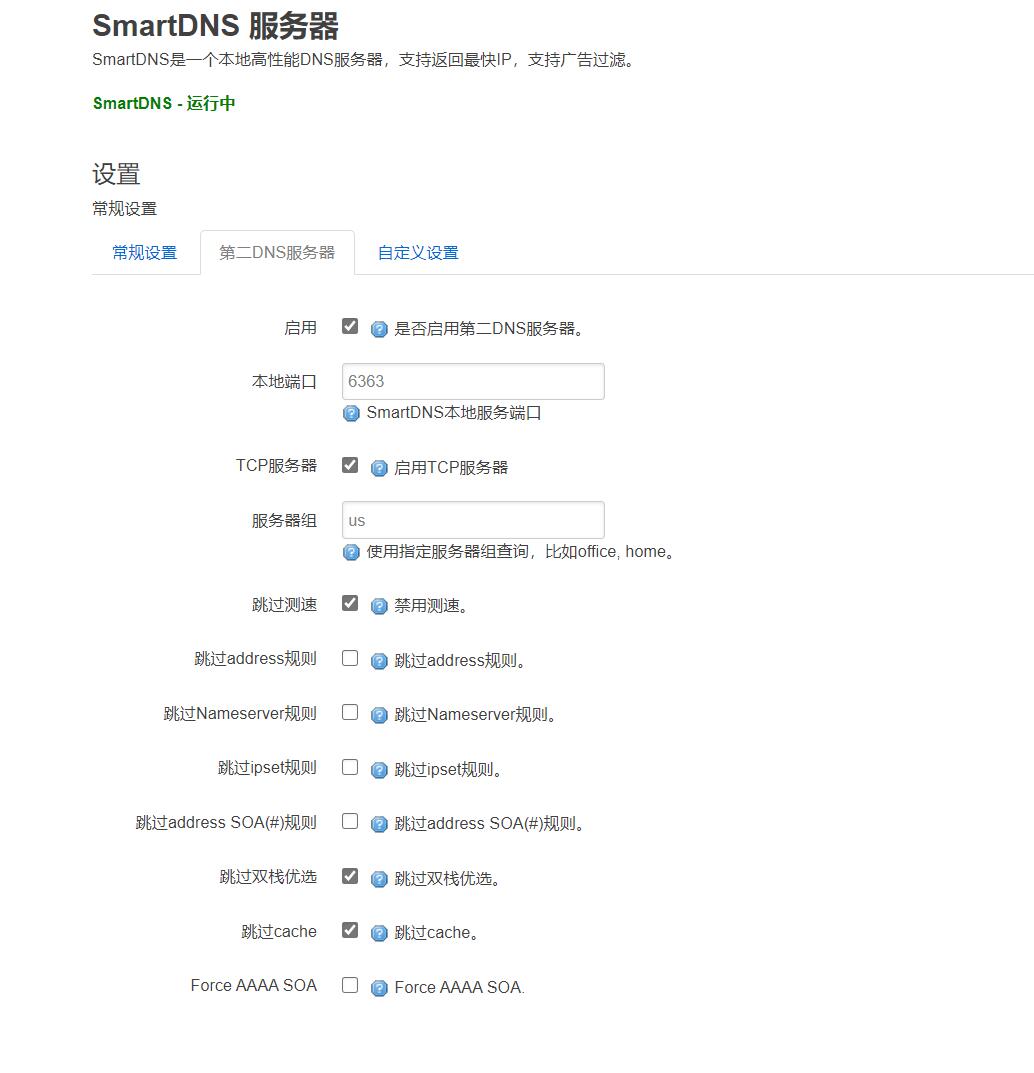Click help icon beside 是否启用第二DNS服务器
Viewport: 1034px width, 1073px height.
[379, 330]
